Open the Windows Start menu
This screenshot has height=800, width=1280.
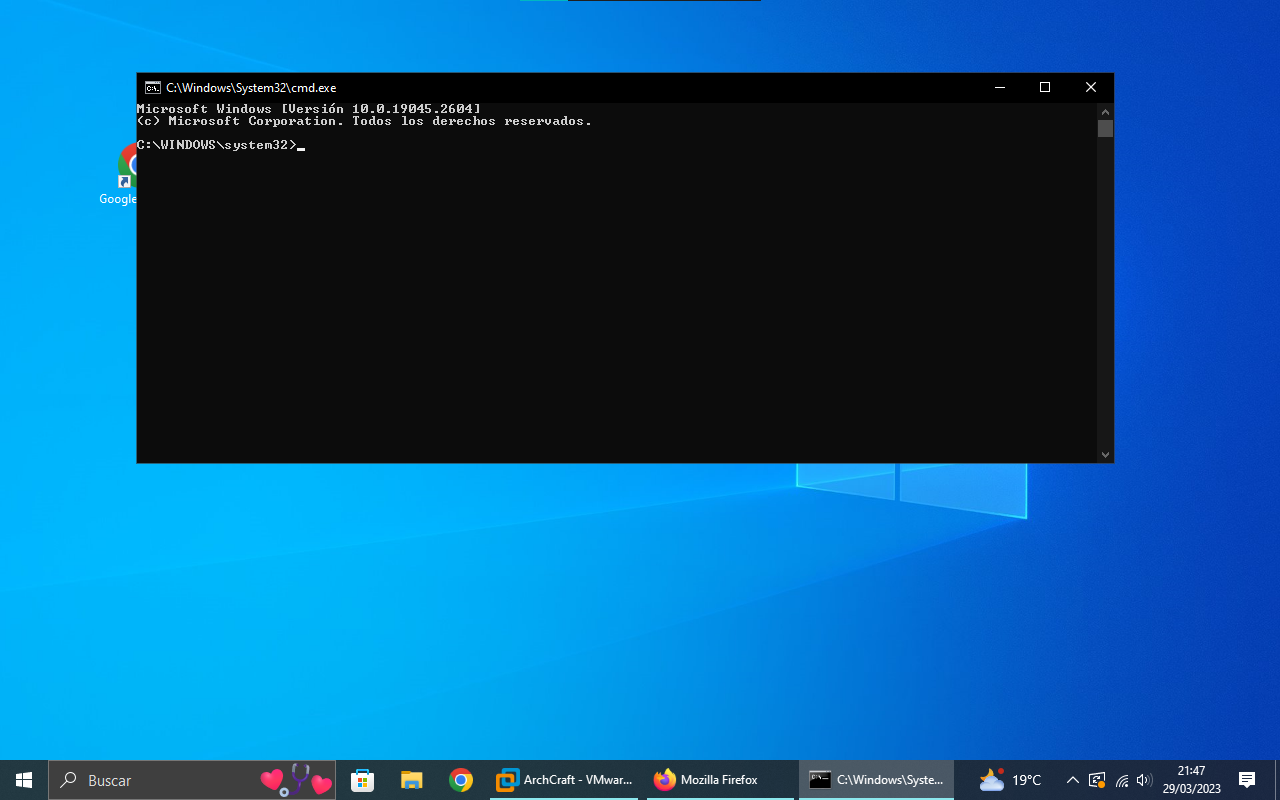point(24,780)
